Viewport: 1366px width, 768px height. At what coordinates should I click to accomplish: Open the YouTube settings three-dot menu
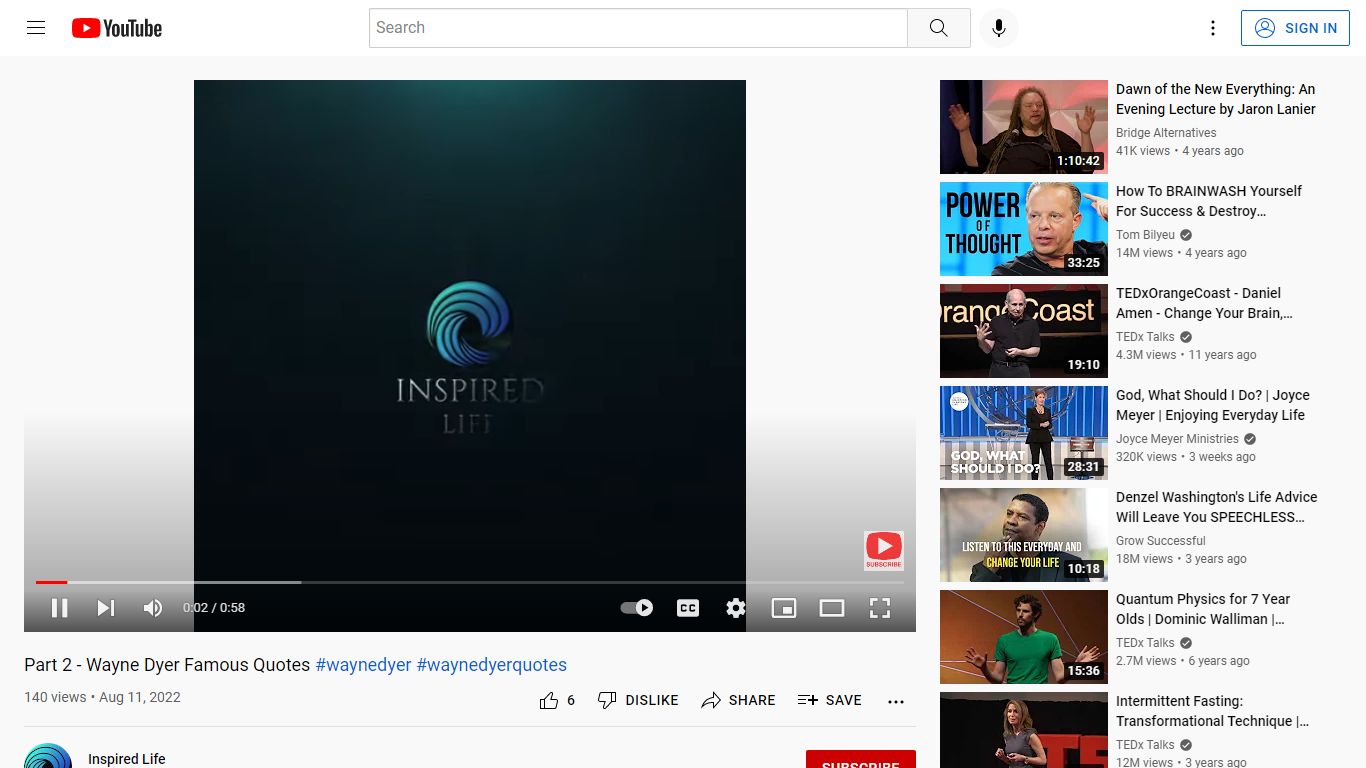1213,28
